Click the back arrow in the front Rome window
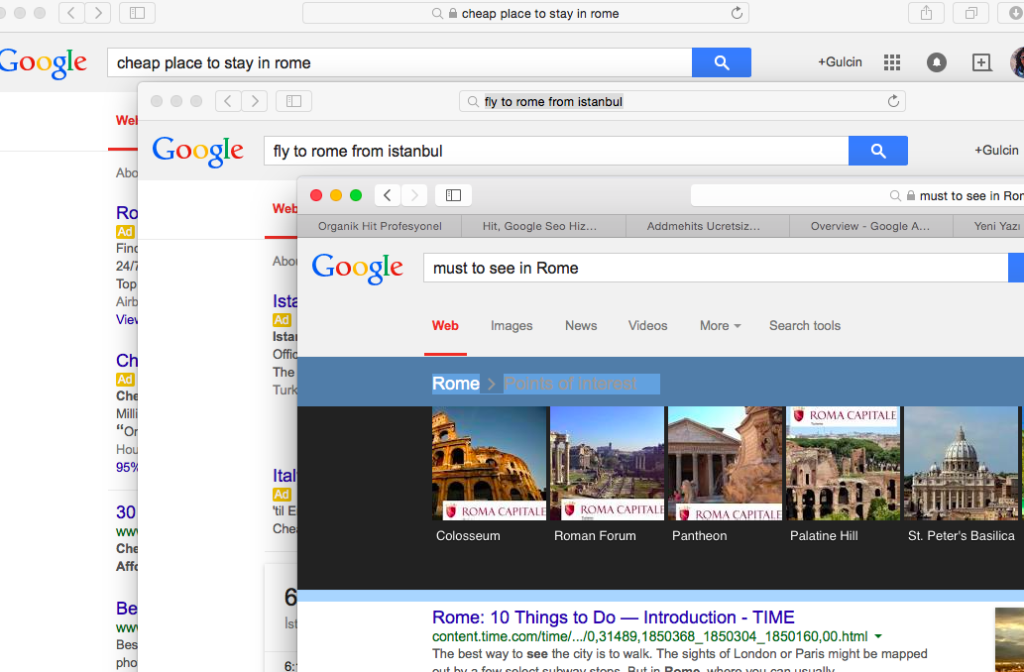 (387, 195)
